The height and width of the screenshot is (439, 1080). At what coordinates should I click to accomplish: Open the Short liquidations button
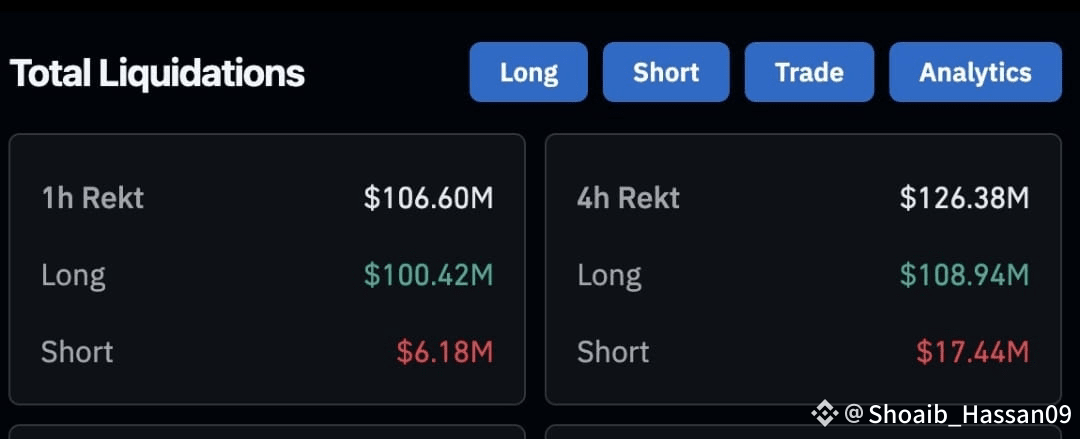665,72
